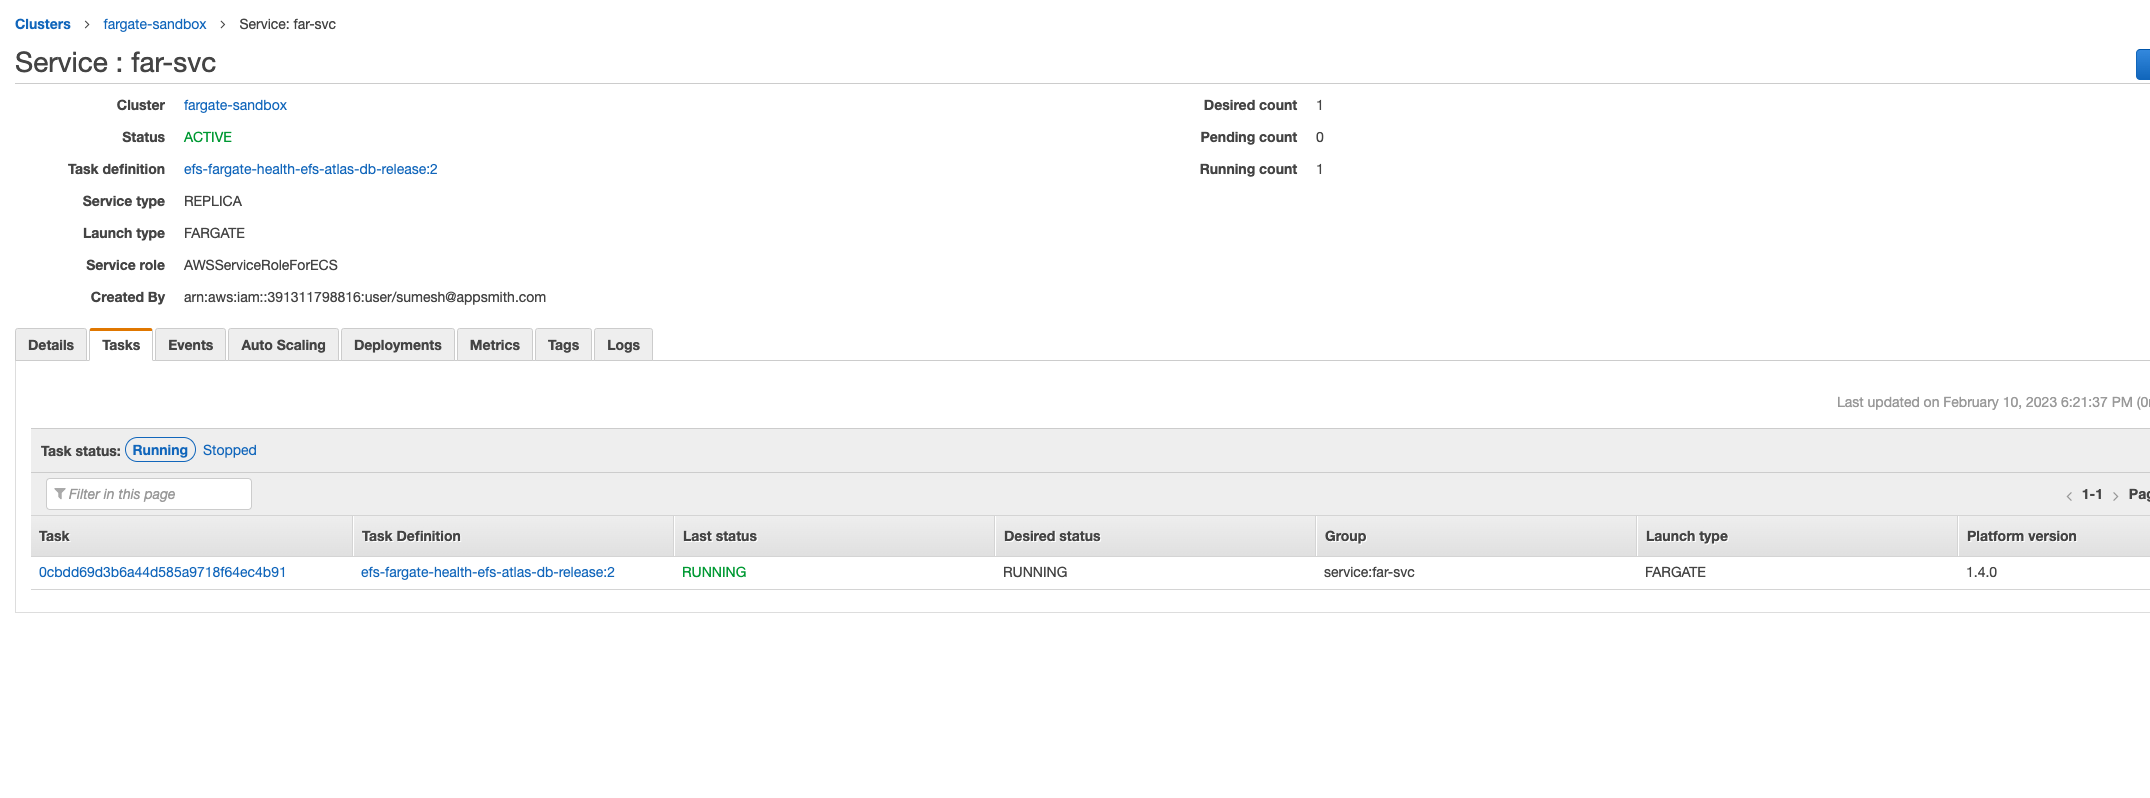The height and width of the screenshot is (798, 2150).
Task: Click the Filter in this page field
Action: [149, 494]
